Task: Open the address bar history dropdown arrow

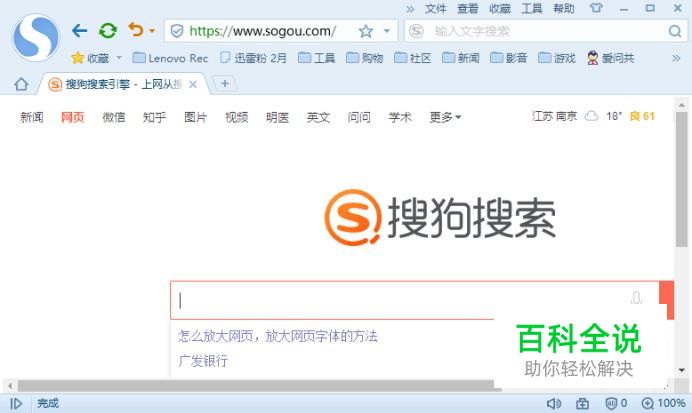Action: pos(387,31)
